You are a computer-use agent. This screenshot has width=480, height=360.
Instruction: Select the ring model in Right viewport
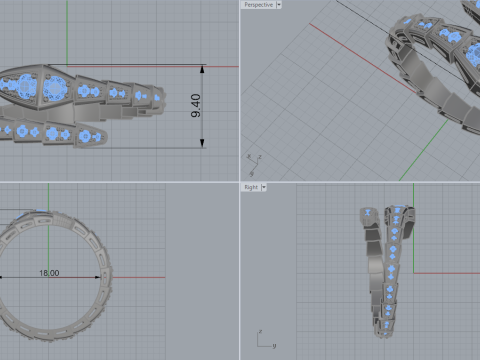(x=387, y=271)
